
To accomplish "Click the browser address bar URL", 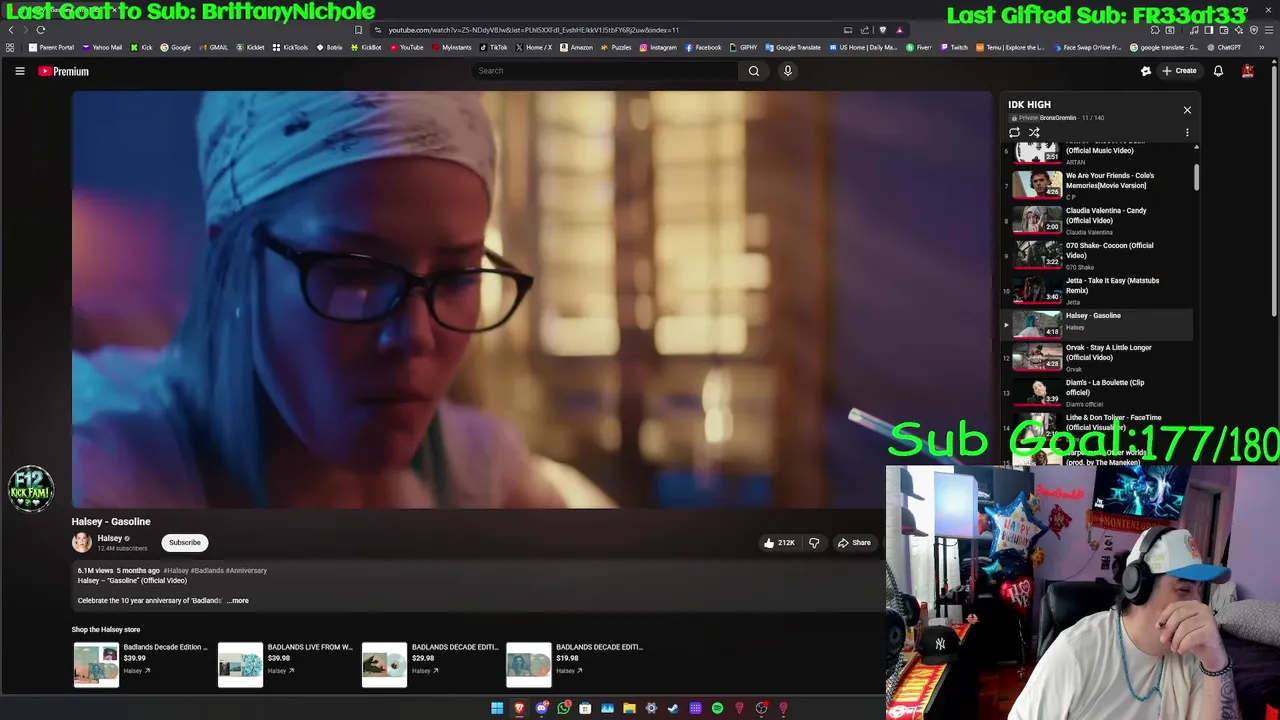I will click(x=534, y=30).
